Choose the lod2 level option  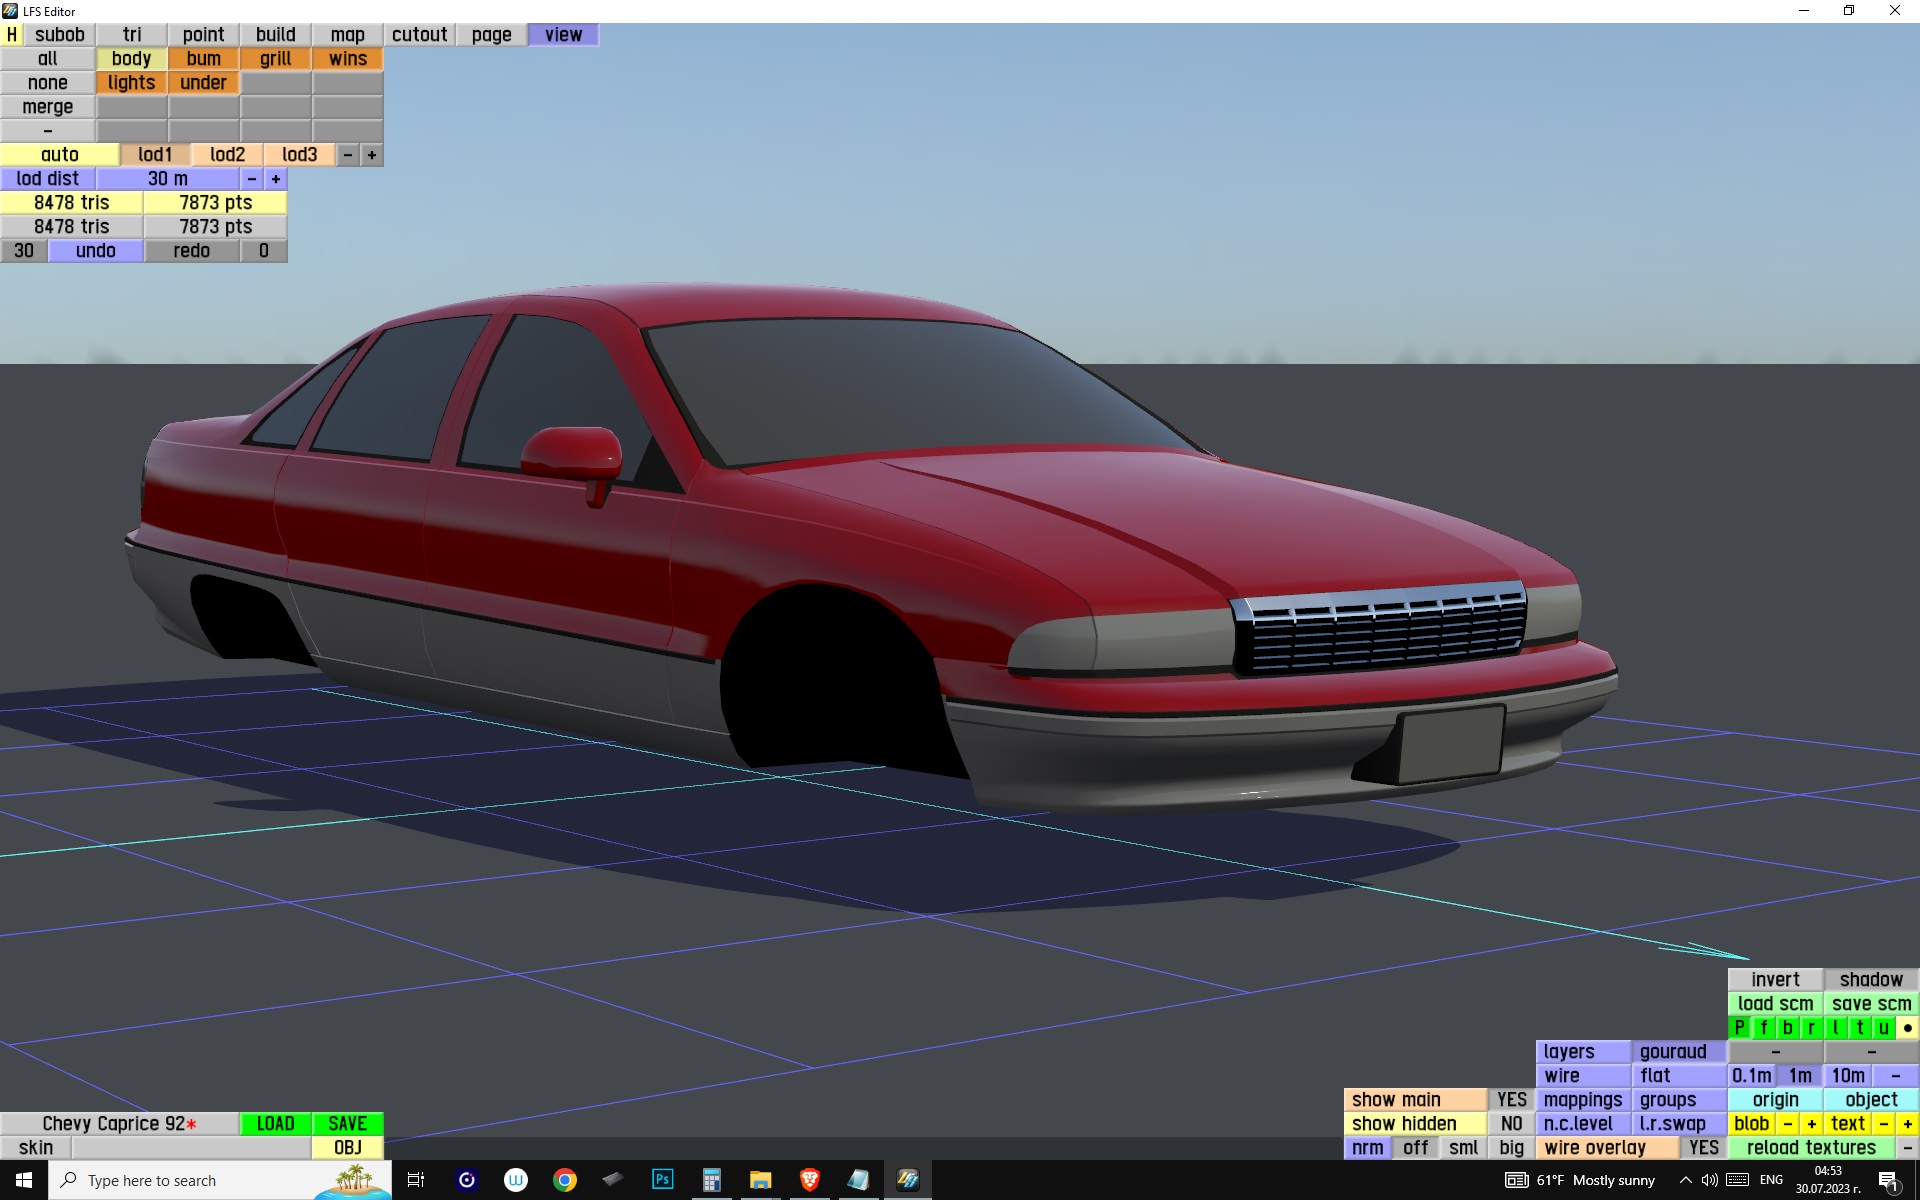point(227,155)
